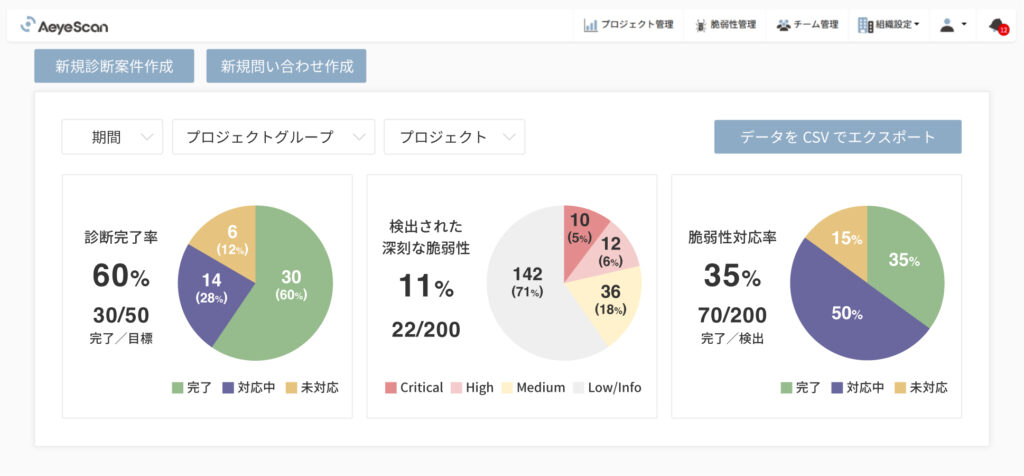Click the bar chart icon for プロジェクト管理
The width and height of the screenshot is (1024, 476).
pyautogui.click(x=591, y=25)
